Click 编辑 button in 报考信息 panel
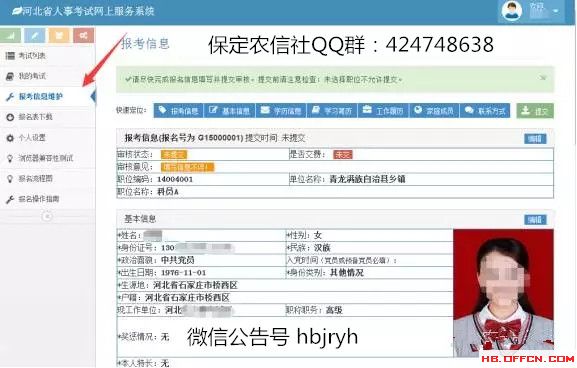The width and height of the screenshot is (577, 368). click(535, 139)
